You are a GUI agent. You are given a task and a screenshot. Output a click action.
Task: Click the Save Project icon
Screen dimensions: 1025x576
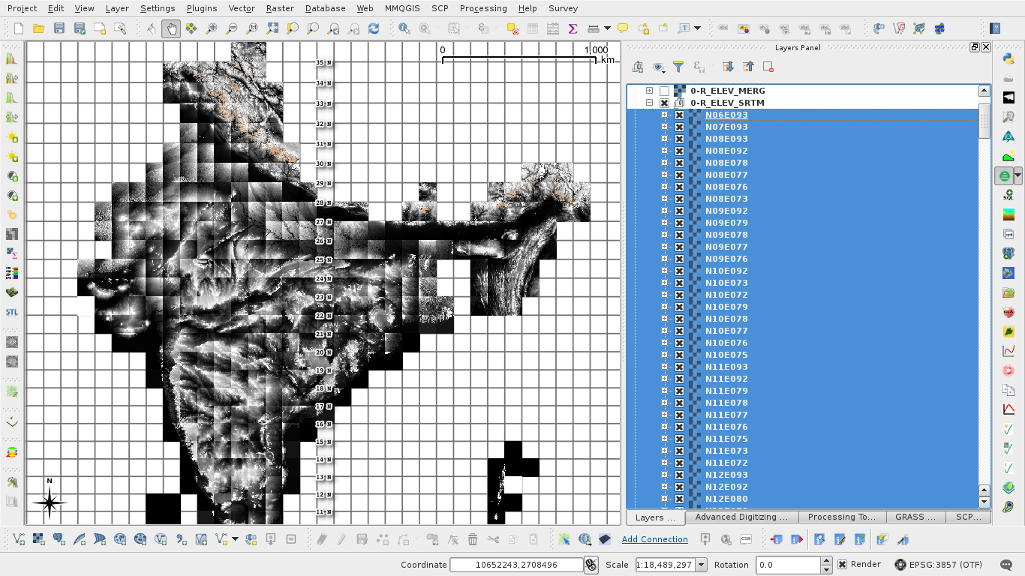[x=60, y=28]
